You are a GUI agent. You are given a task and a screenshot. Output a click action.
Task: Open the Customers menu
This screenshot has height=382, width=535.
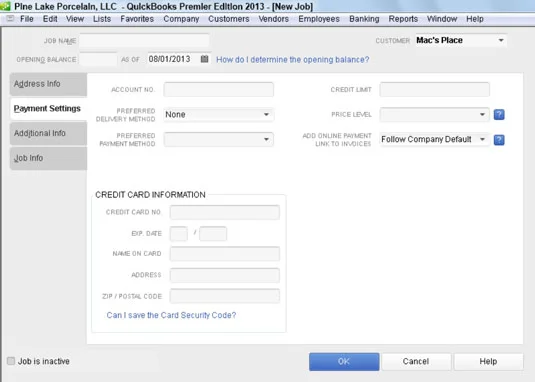229,19
